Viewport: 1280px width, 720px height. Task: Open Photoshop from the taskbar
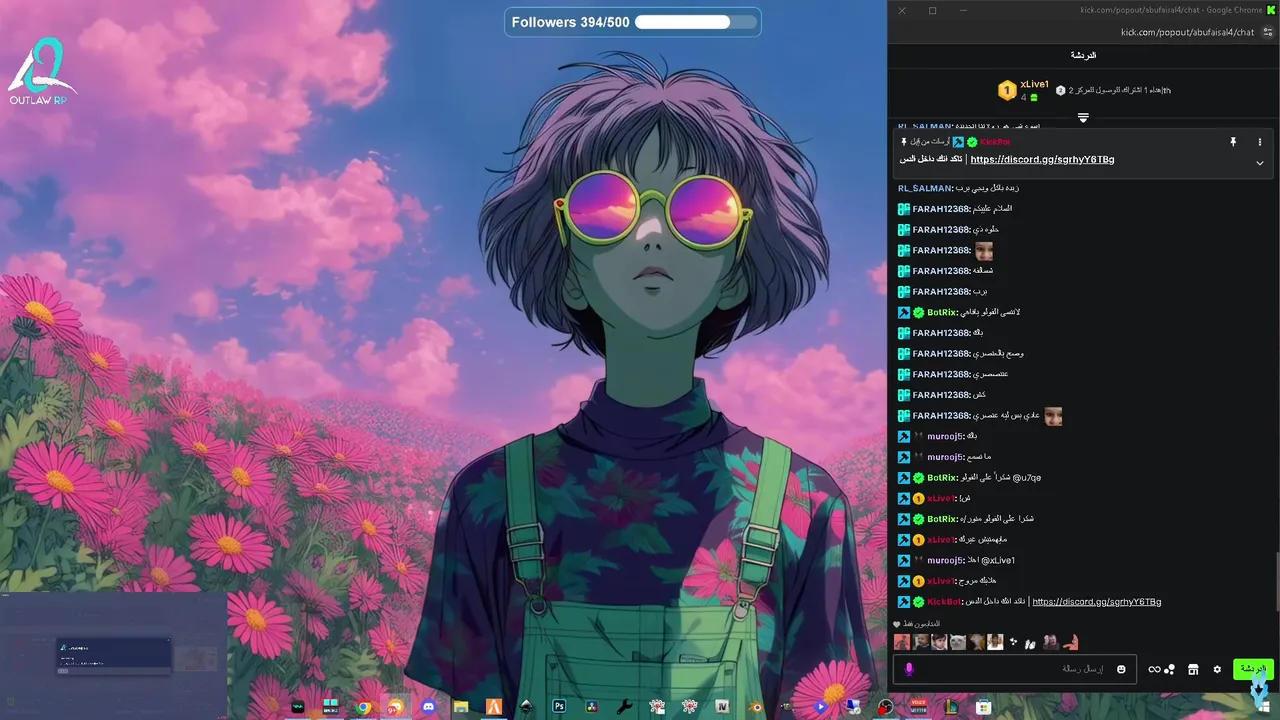[x=559, y=706]
